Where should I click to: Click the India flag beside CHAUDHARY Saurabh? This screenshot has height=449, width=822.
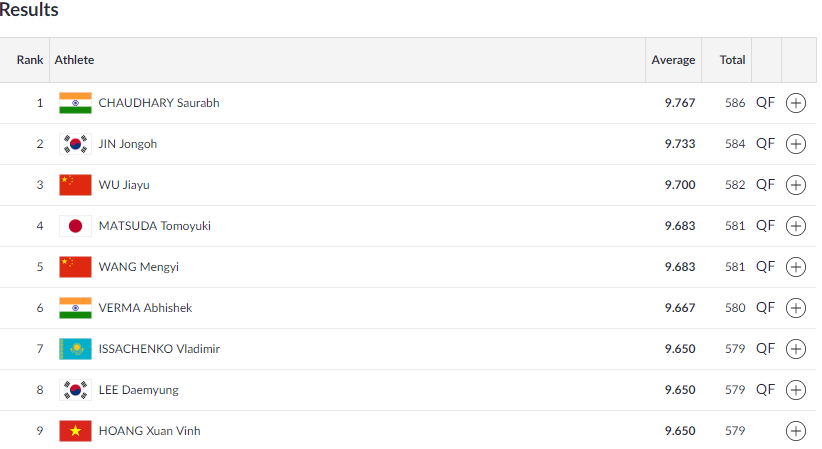click(x=75, y=103)
